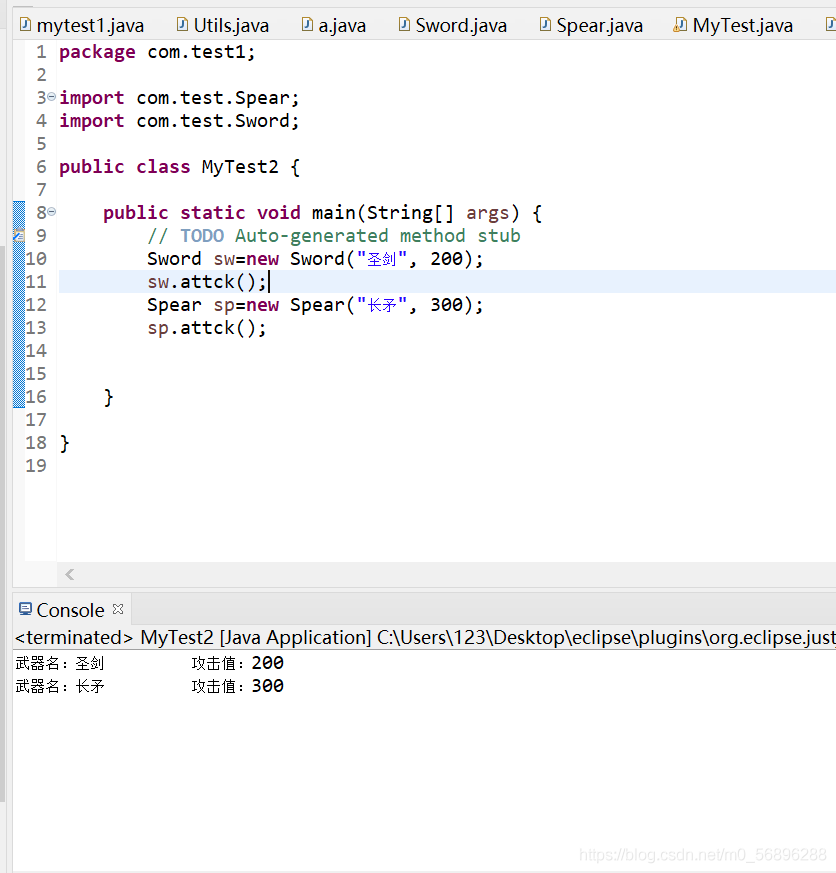The width and height of the screenshot is (836, 873).
Task: Click the TODO comment on line 9
Action: [334, 236]
